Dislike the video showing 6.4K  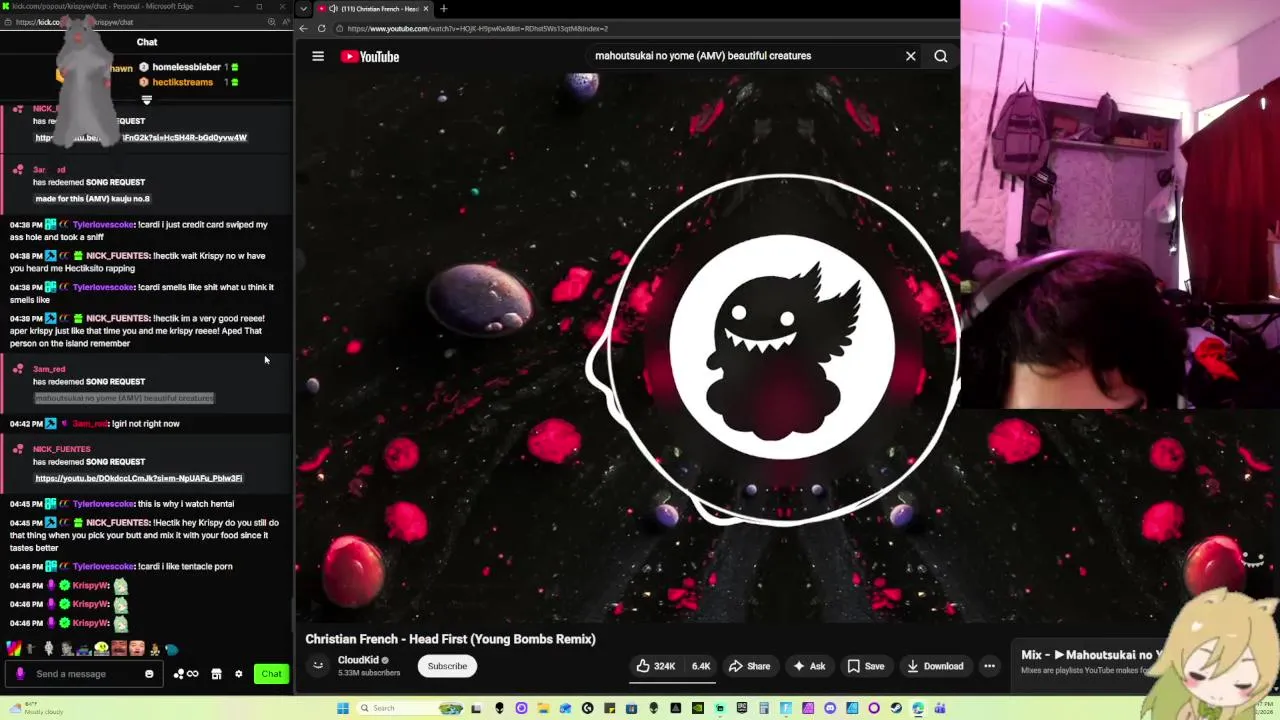(700, 666)
